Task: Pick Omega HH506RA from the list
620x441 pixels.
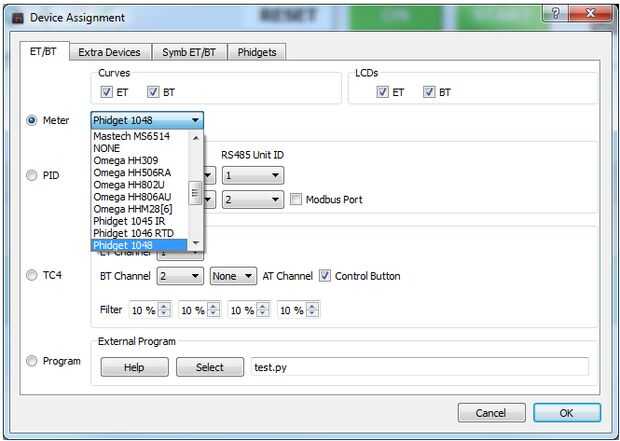Action: coord(140,173)
